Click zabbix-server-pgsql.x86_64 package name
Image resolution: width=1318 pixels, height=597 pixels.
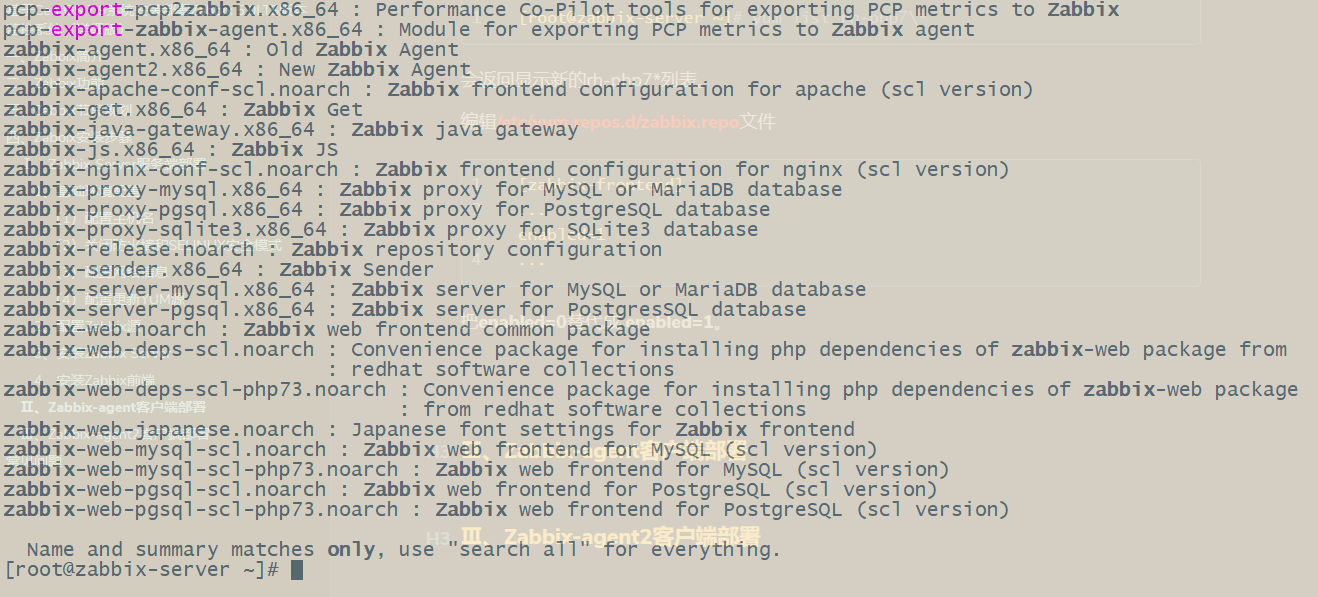click(x=158, y=310)
